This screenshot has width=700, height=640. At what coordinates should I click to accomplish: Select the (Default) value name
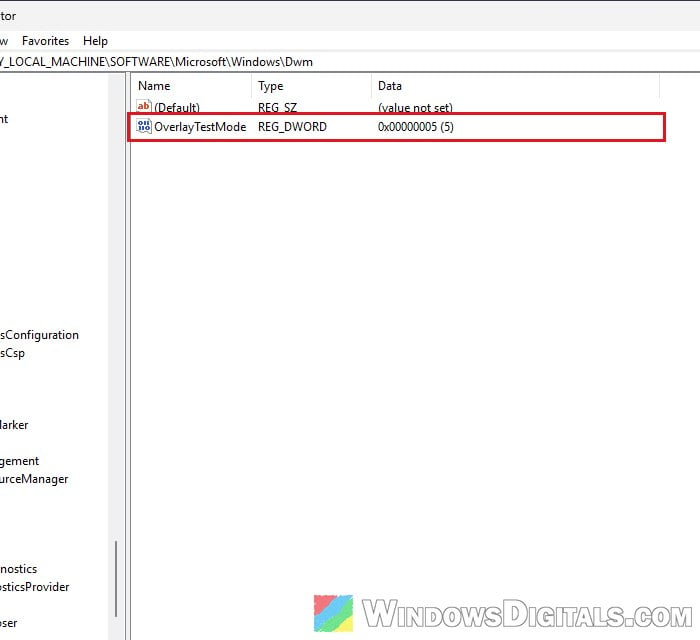click(x=177, y=108)
